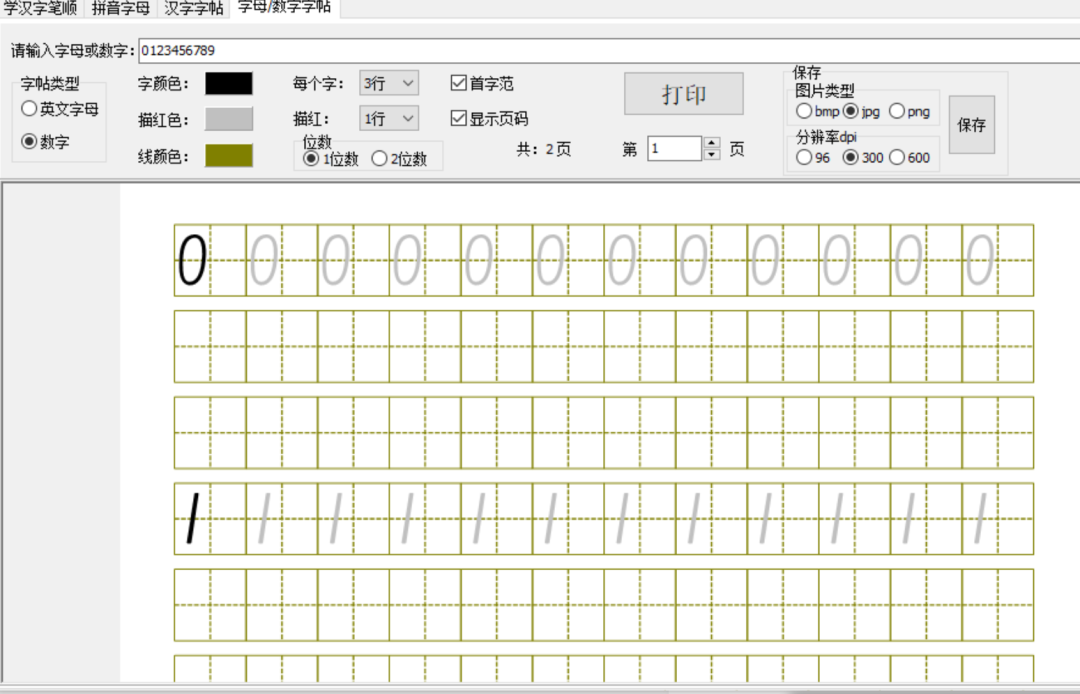Click the black sample digit 1
This screenshot has width=1080, height=694.
click(193, 518)
